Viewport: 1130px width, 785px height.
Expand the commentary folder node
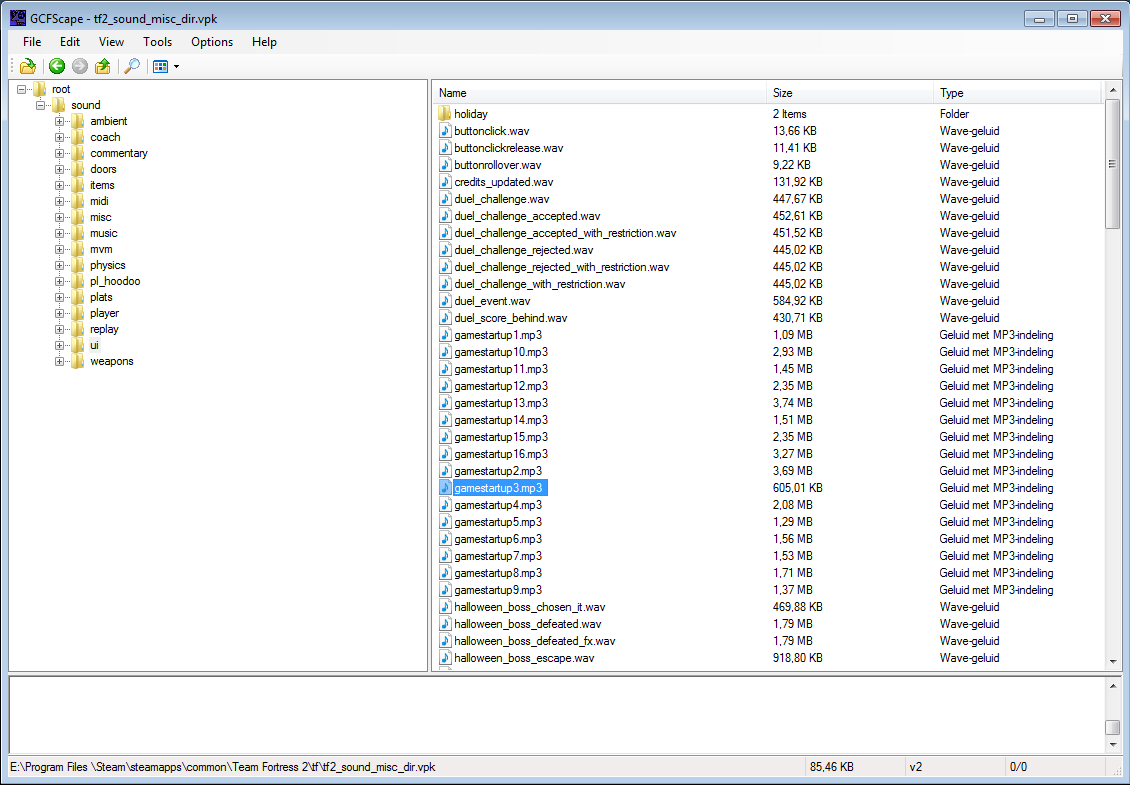(x=60, y=154)
